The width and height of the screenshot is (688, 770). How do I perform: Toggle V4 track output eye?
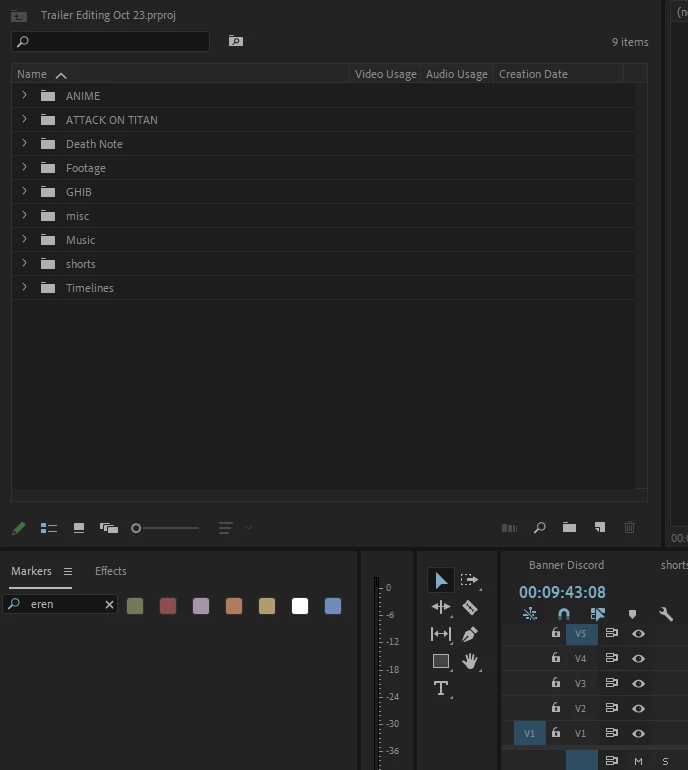638,659
